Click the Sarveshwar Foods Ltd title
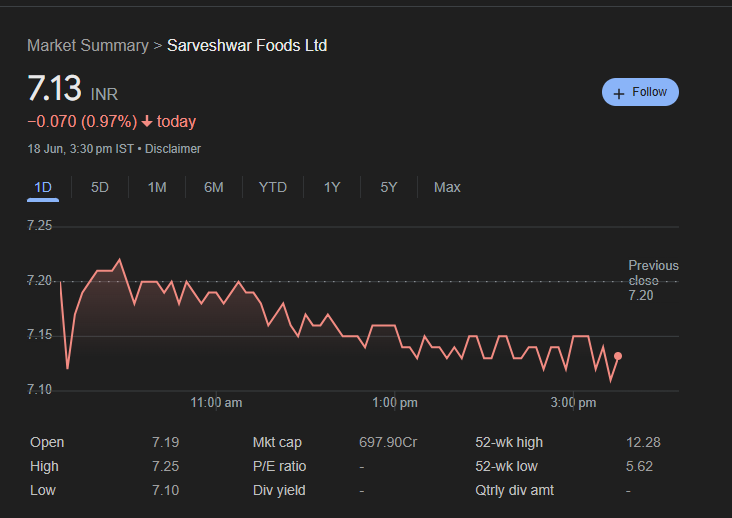 coord(247,46)
